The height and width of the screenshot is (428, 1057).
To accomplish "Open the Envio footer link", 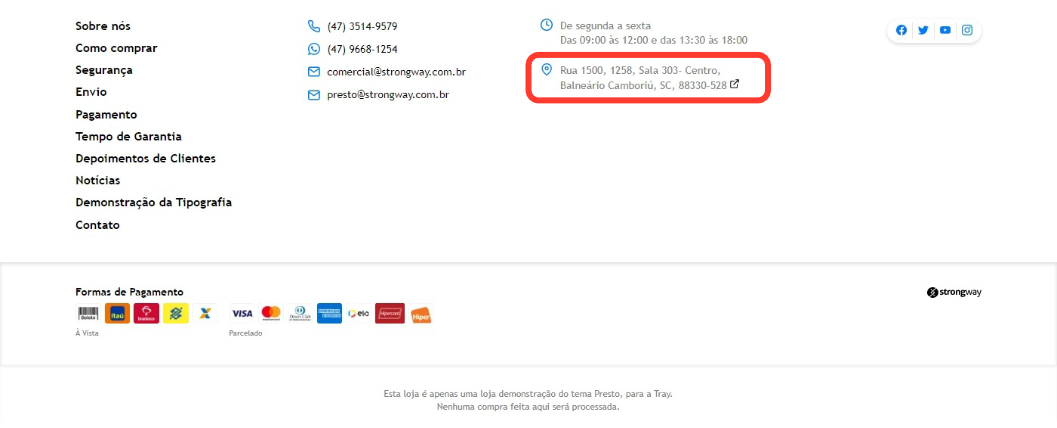I will (91, 92).
